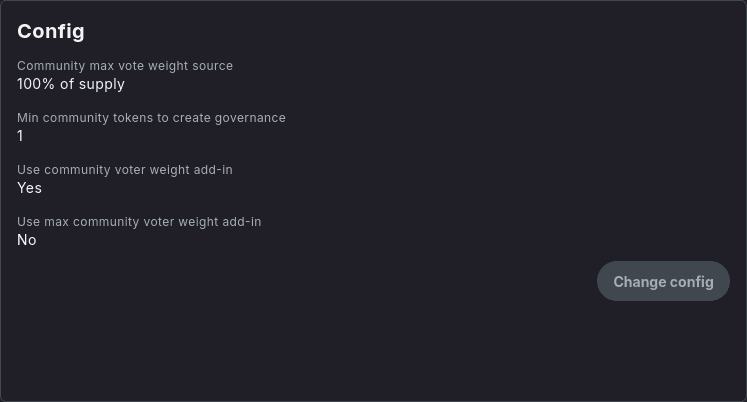747x402 pixels.
Task: Click the No text under max voter add-in
Action: tap(27, 240)
